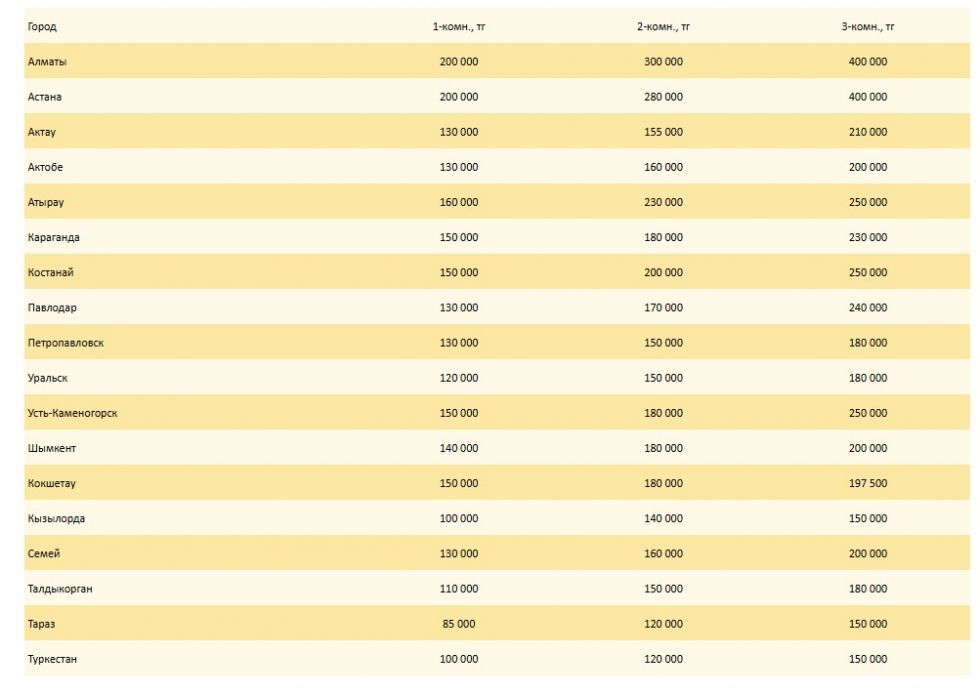
Task: Click the Петропавловск city cell
Action: point(66,343)
